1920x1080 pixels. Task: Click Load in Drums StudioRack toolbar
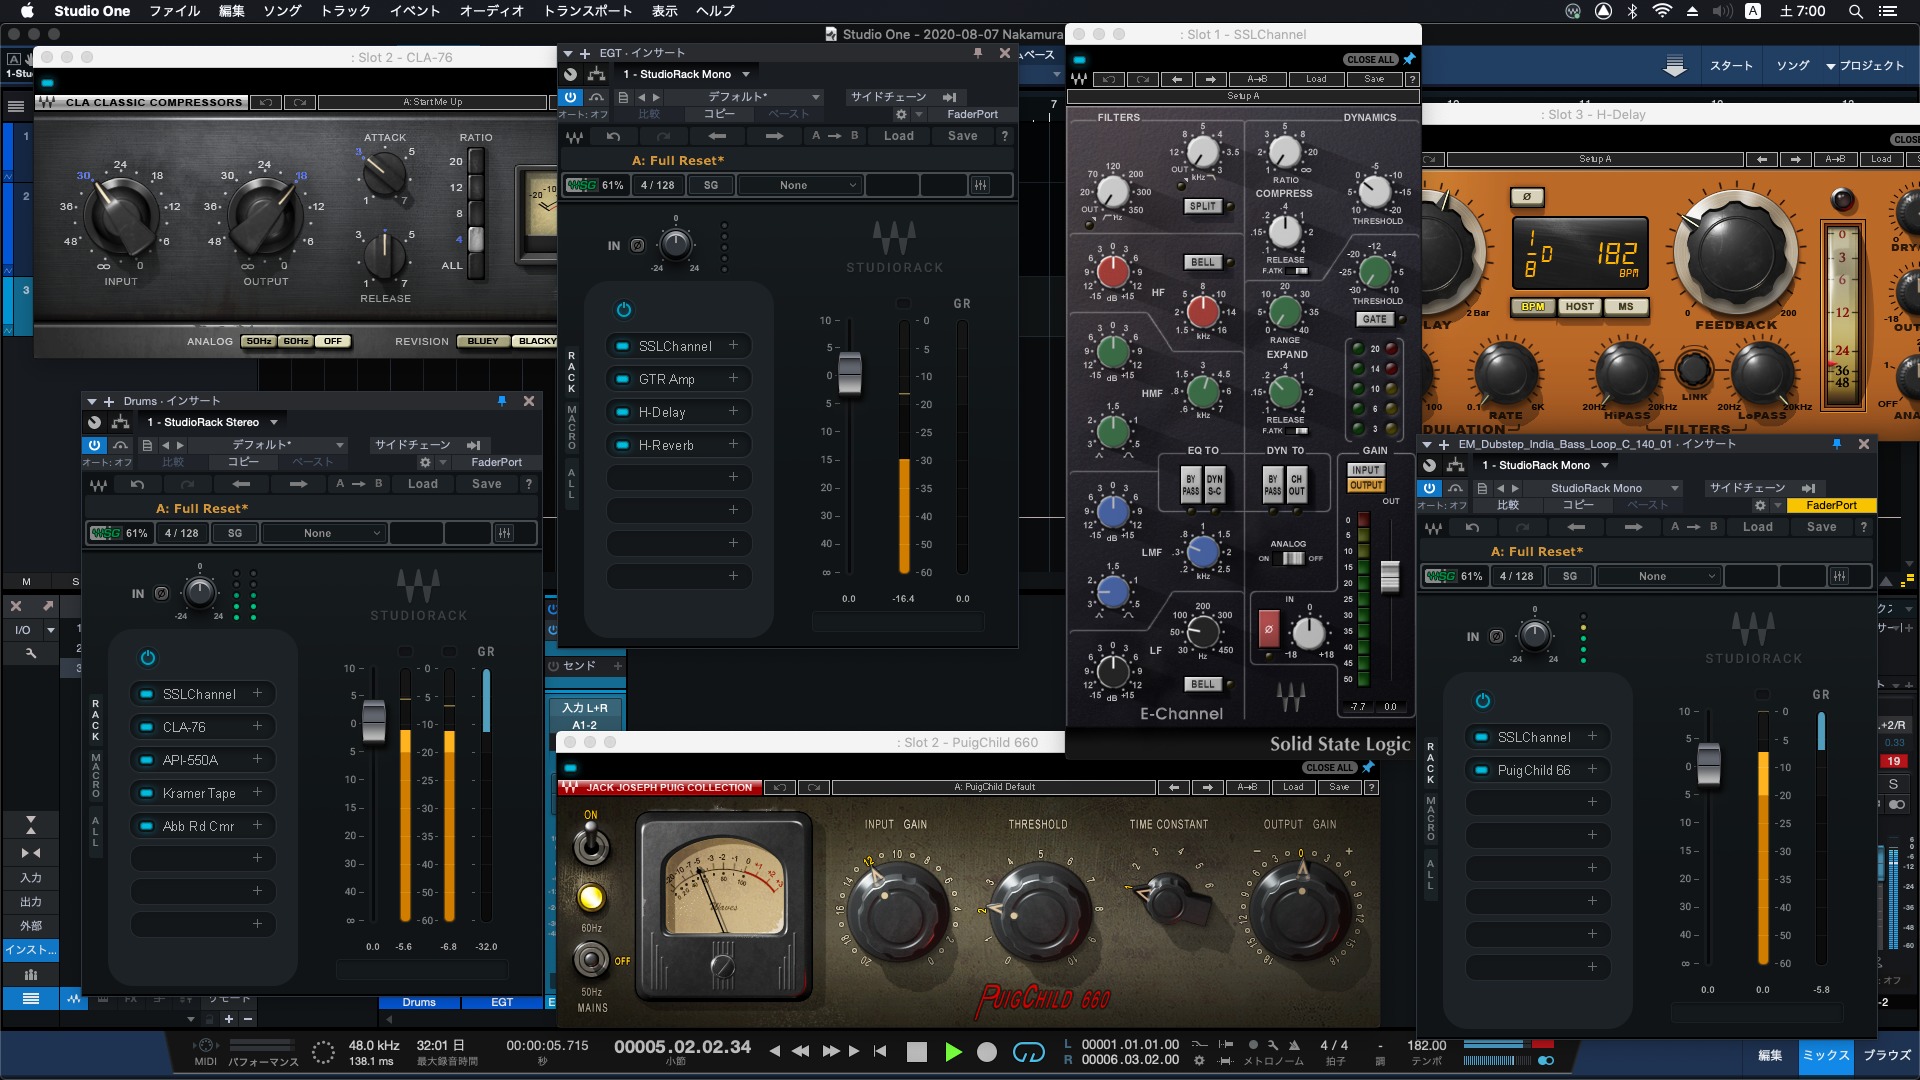coord(423,484)
